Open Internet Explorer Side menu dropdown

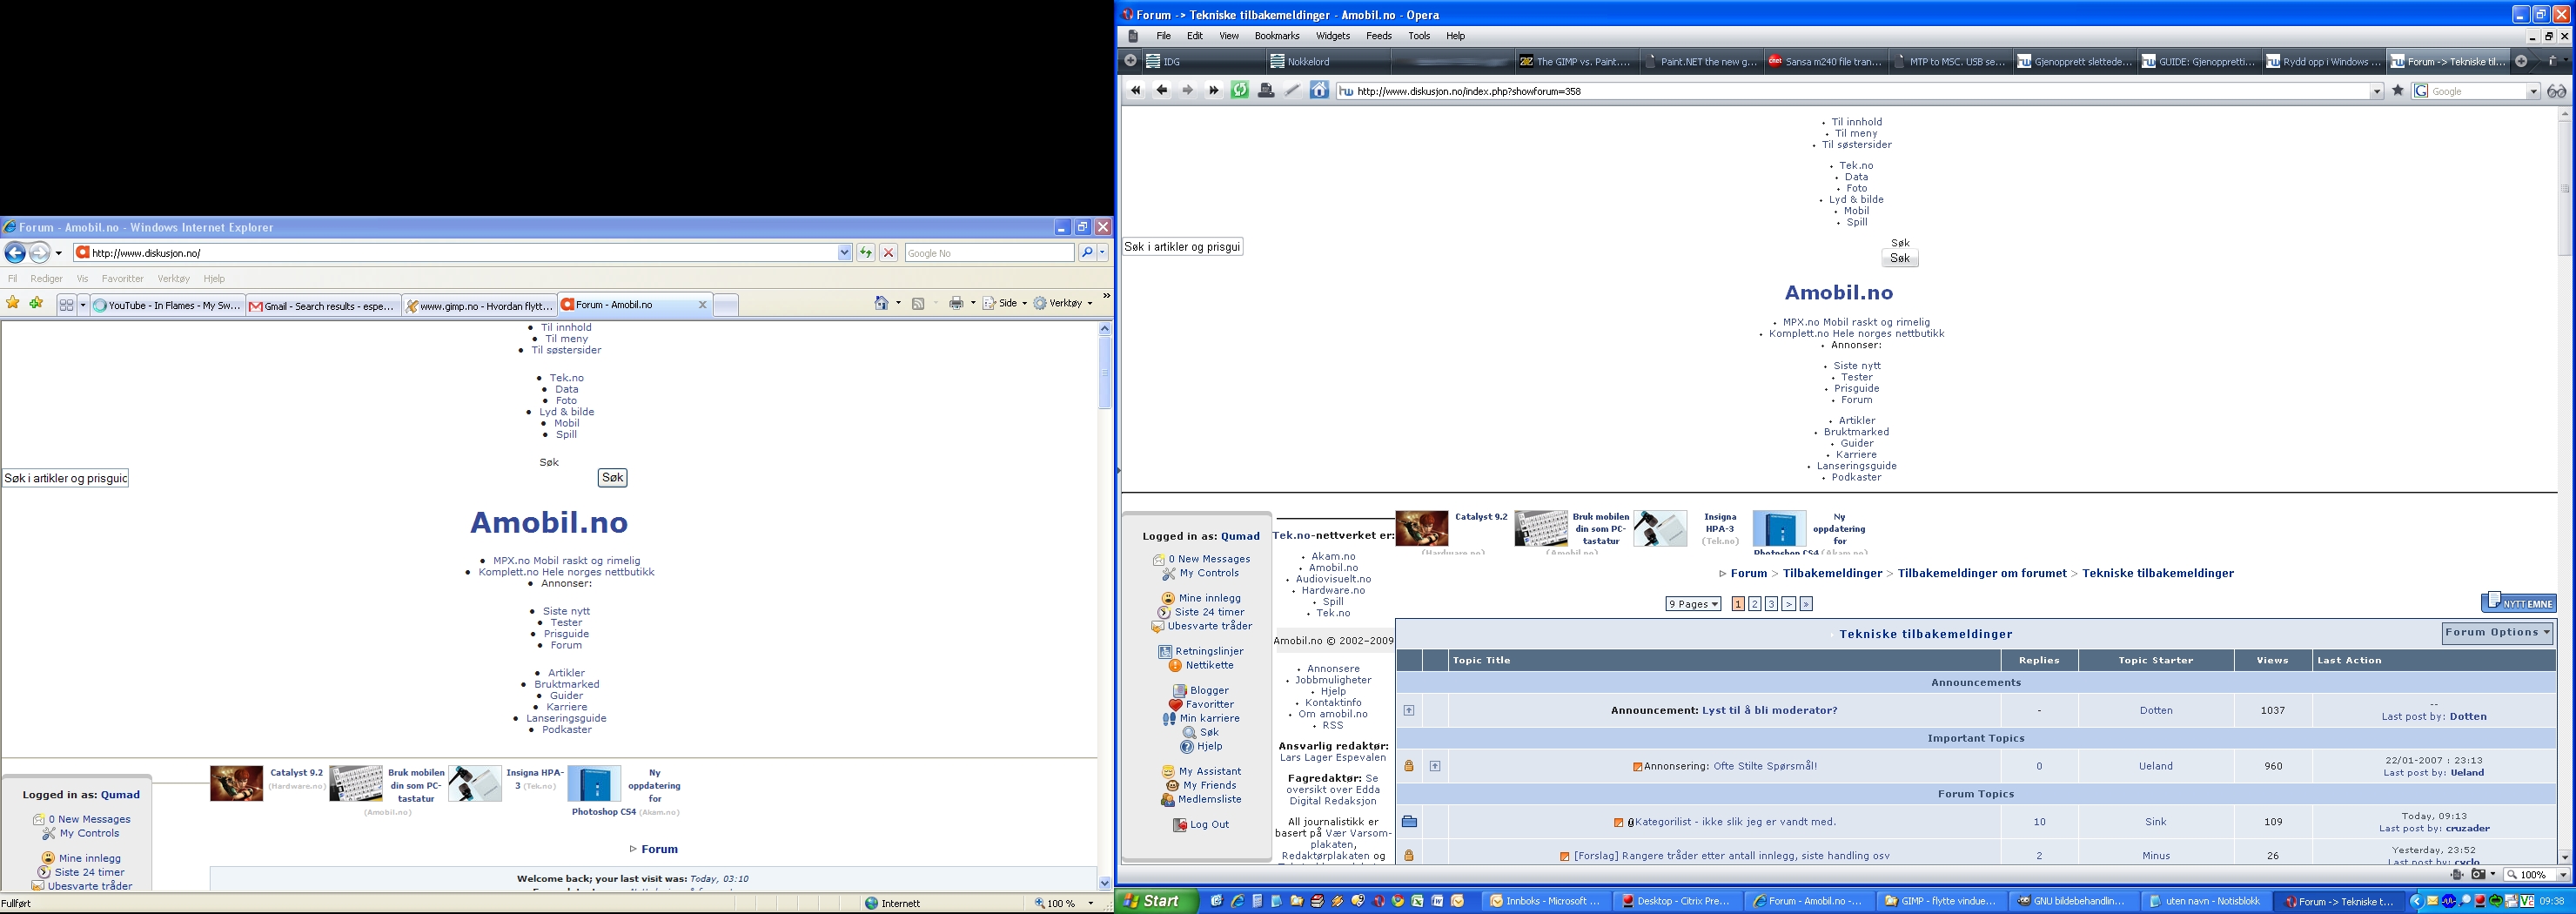(1005, 303)
